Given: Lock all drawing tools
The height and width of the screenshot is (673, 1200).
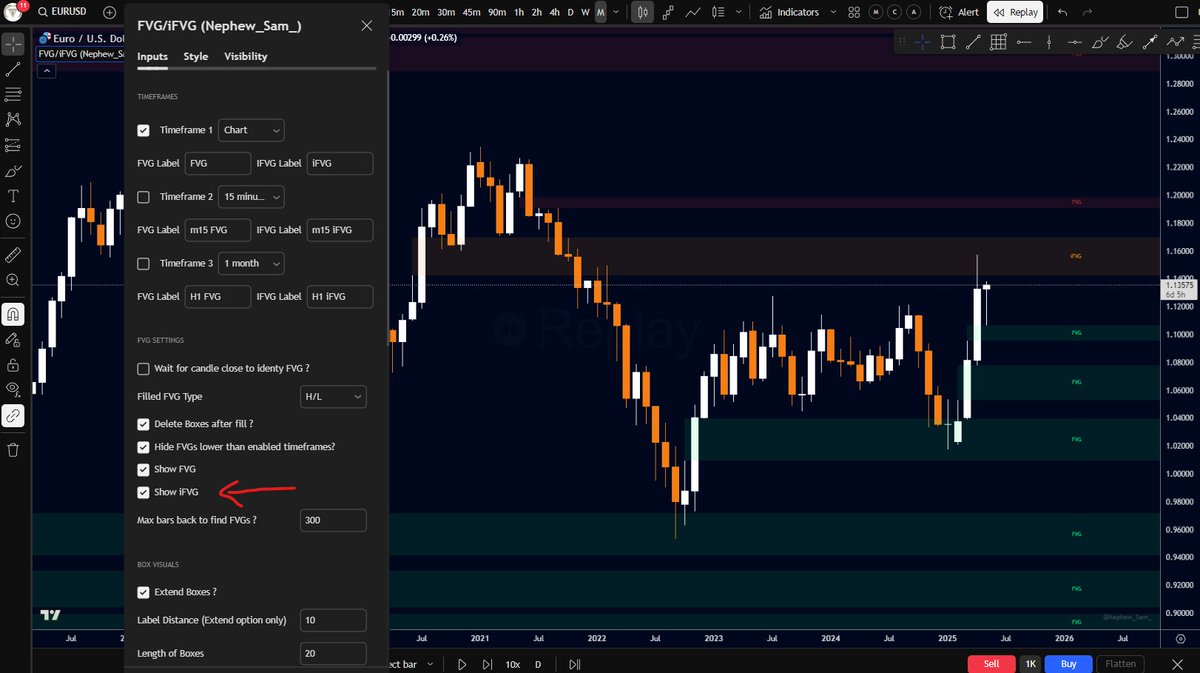Looking at the screenshot, I should pyautogui.click(x=13, y=365).
